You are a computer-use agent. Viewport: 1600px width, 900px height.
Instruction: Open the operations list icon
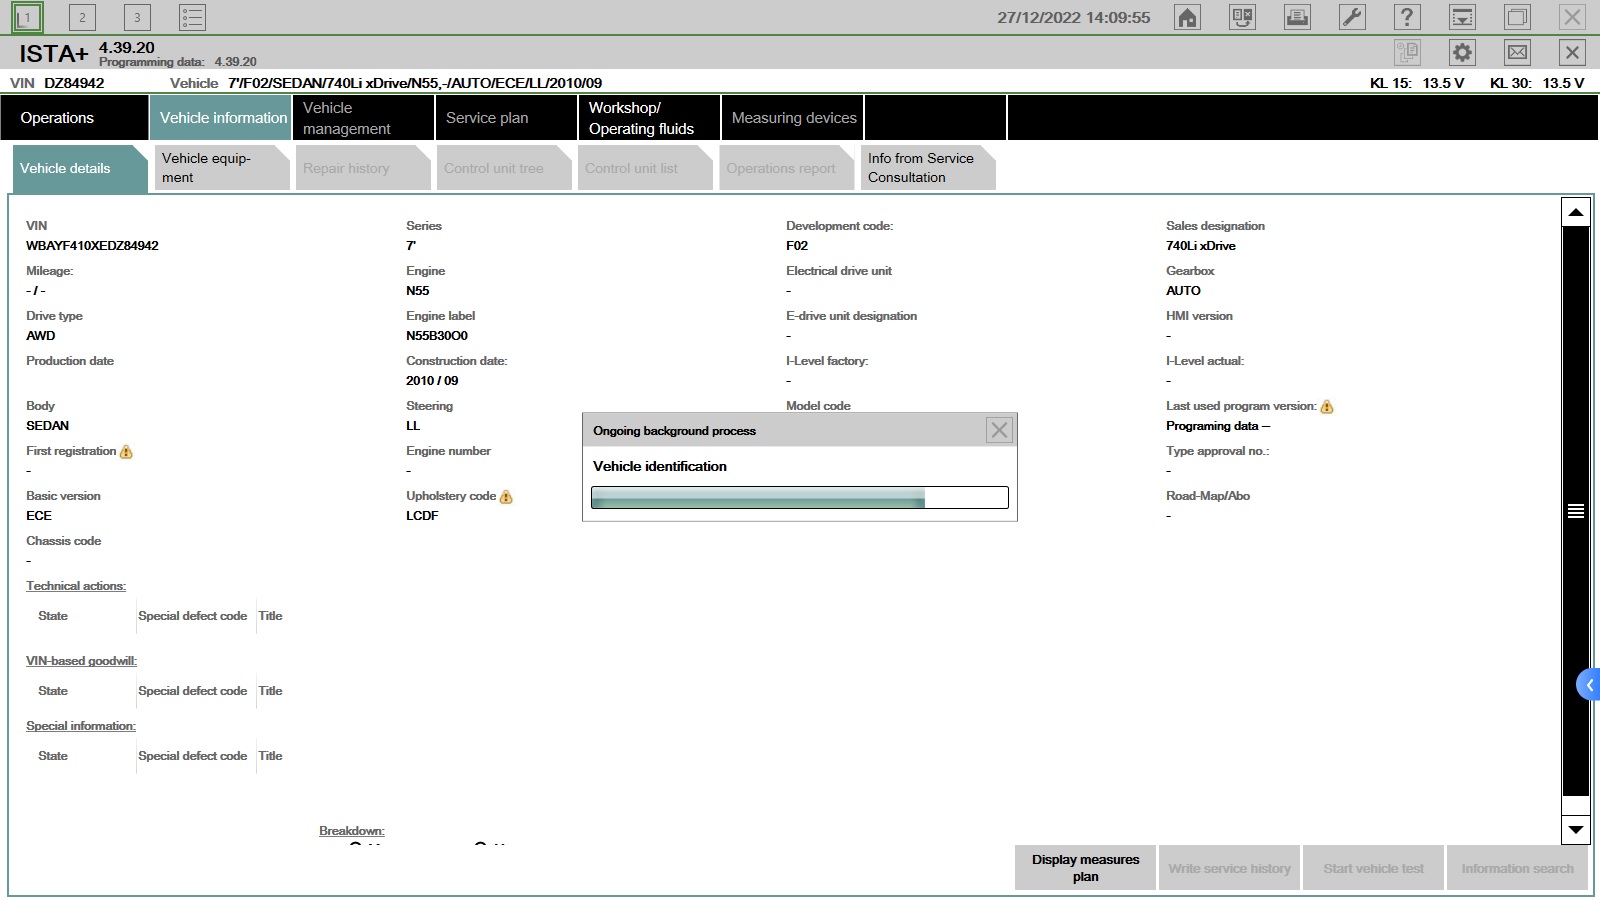coord(192,17)
